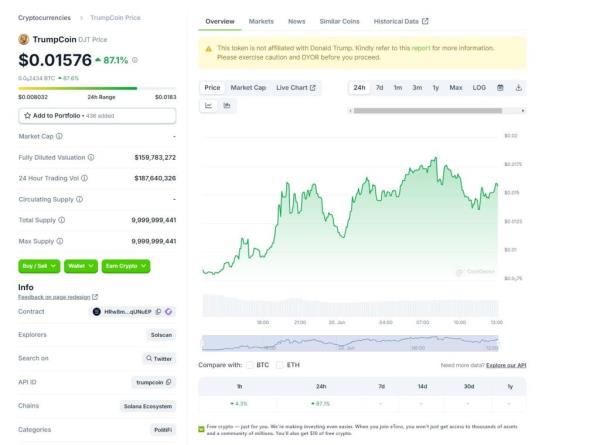Copy the trumpcoin API ID
The width and height of the screenshot is (600, 445).
coord(169,382)
